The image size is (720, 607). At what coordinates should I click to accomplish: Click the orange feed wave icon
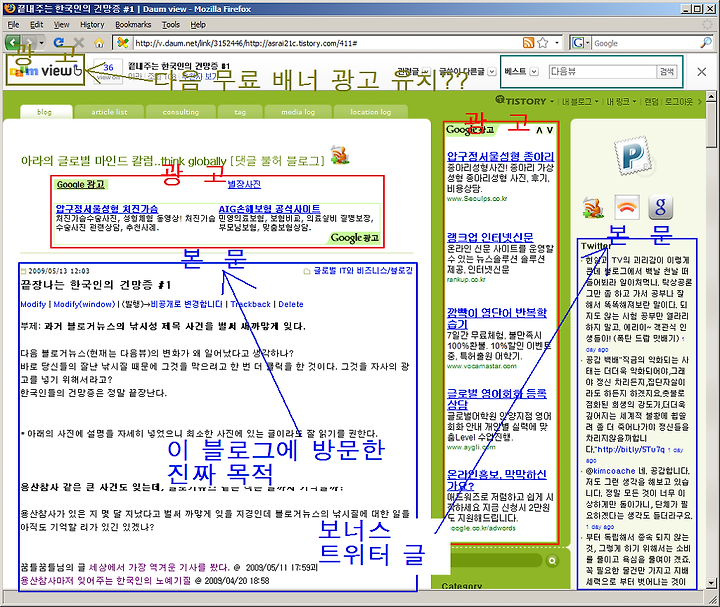[x=627, y=208]
